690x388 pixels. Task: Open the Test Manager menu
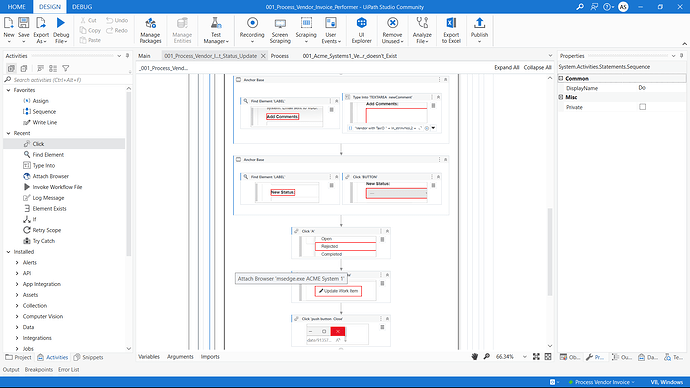[x=216, y=30]
